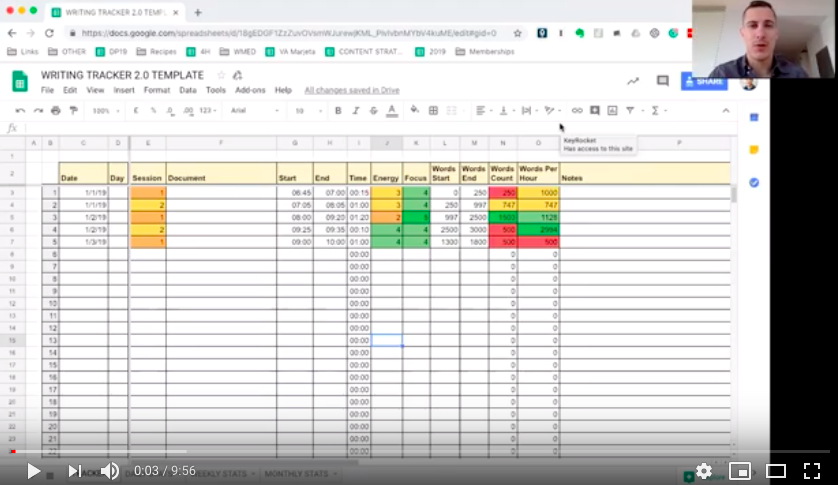Image resolution: width=838 pixels, height=485 pixels.
Task: Click the blue Share button
Action: coord(704,81)
